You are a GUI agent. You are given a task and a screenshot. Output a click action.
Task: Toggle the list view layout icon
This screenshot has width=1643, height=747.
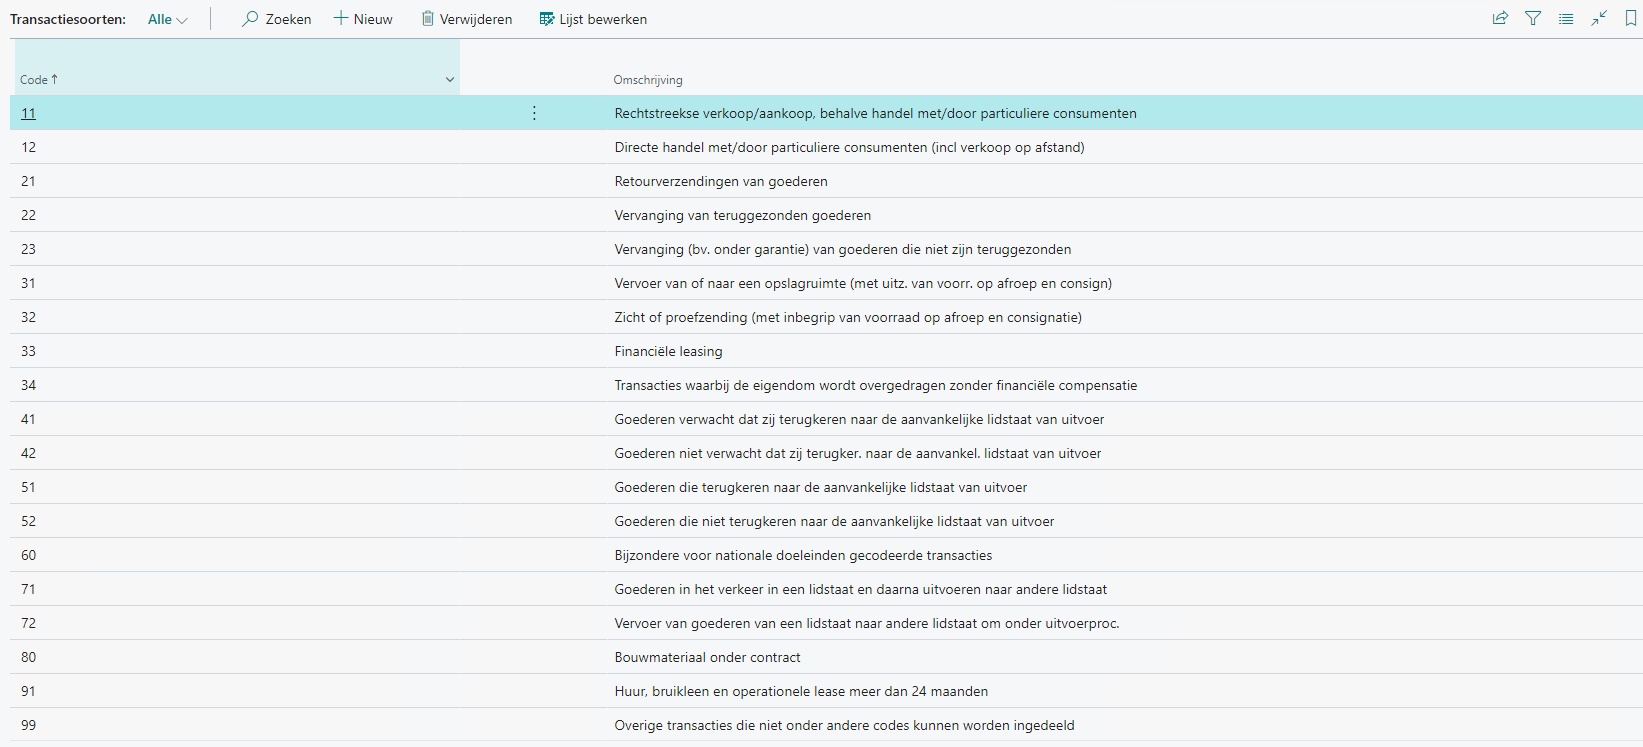click(x=1566, y=18)
